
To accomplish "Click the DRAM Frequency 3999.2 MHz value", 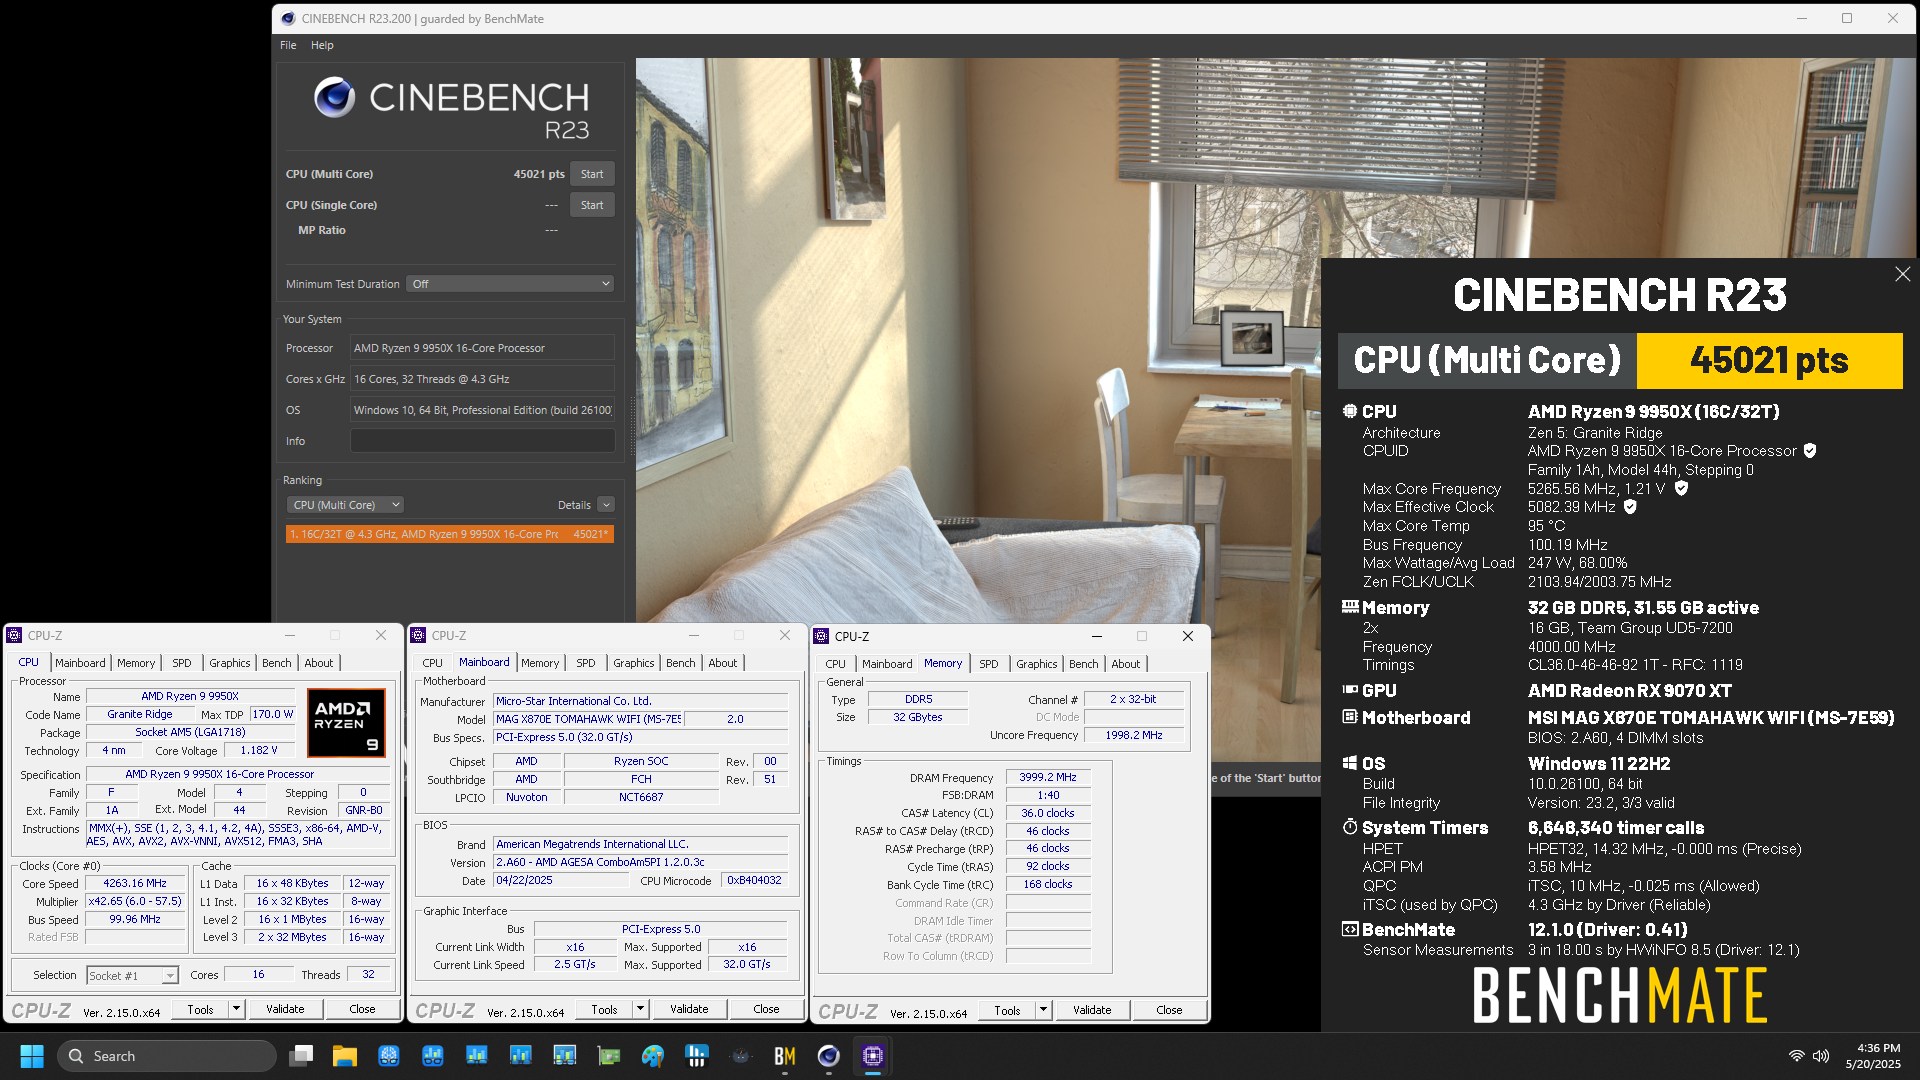I will point(1048,777).
